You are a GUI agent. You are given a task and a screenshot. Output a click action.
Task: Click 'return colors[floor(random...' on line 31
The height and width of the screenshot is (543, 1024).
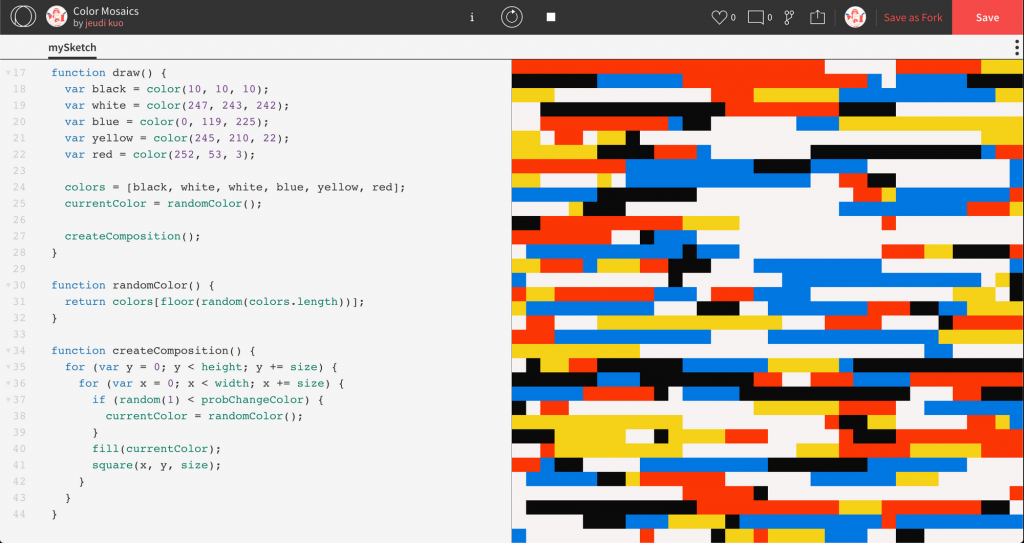[214, 301]
